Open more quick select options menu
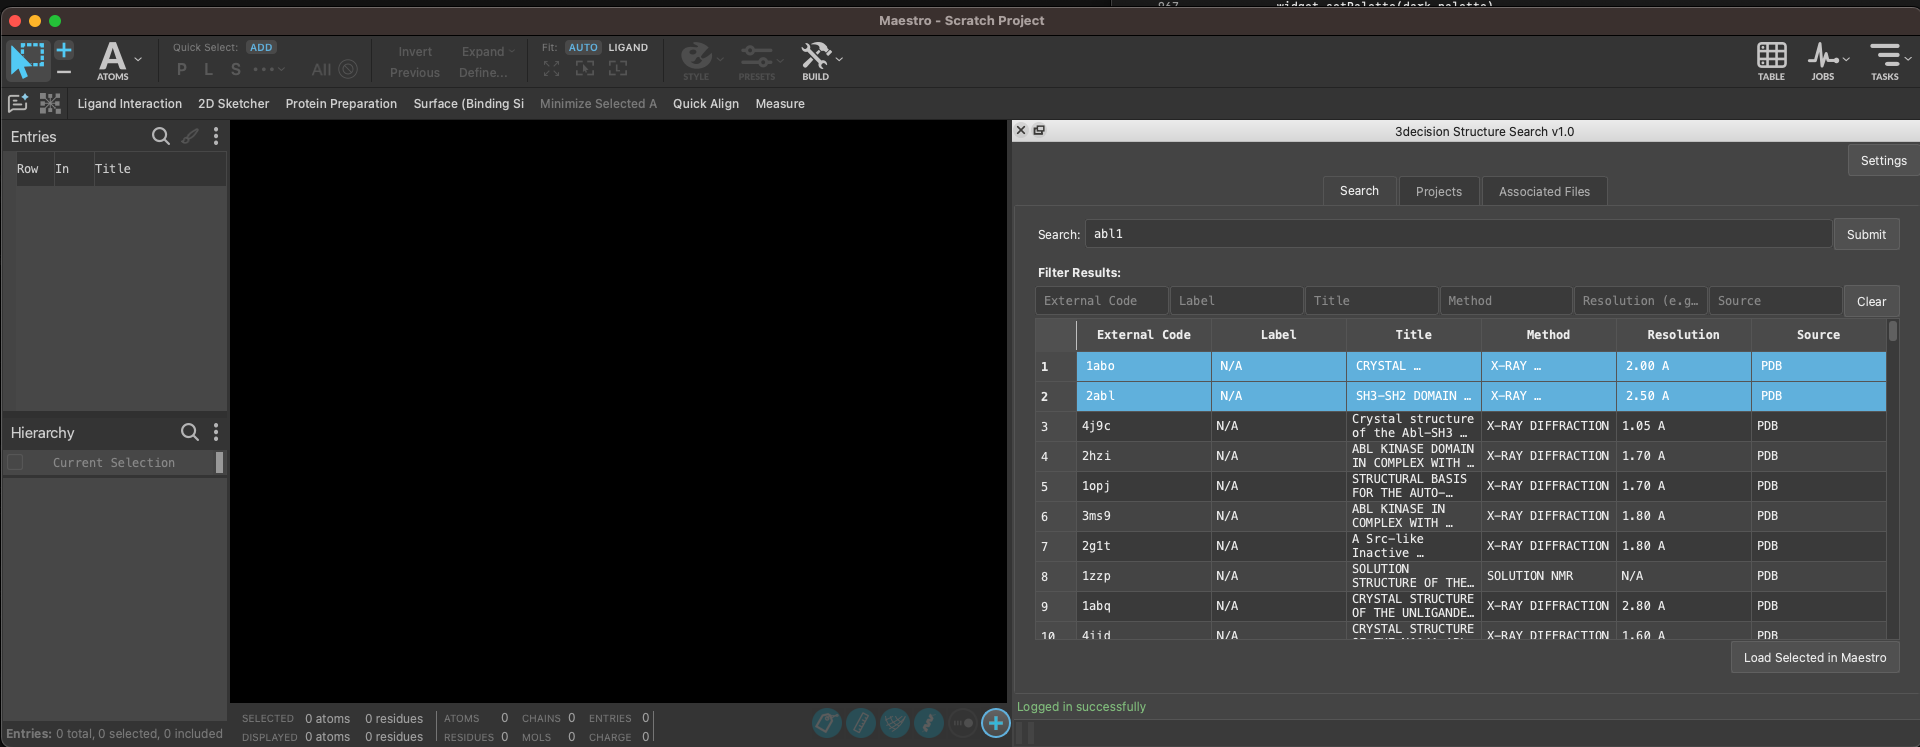The image size is (1920, 747). (268, 69)
